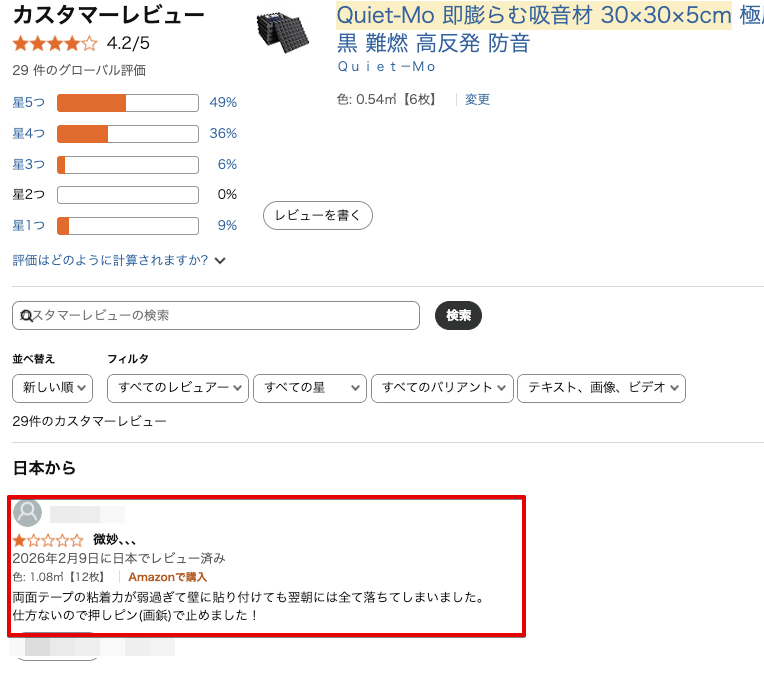Click the magnifier icon in search field
The image size is (764, 681).
(26, 316)
